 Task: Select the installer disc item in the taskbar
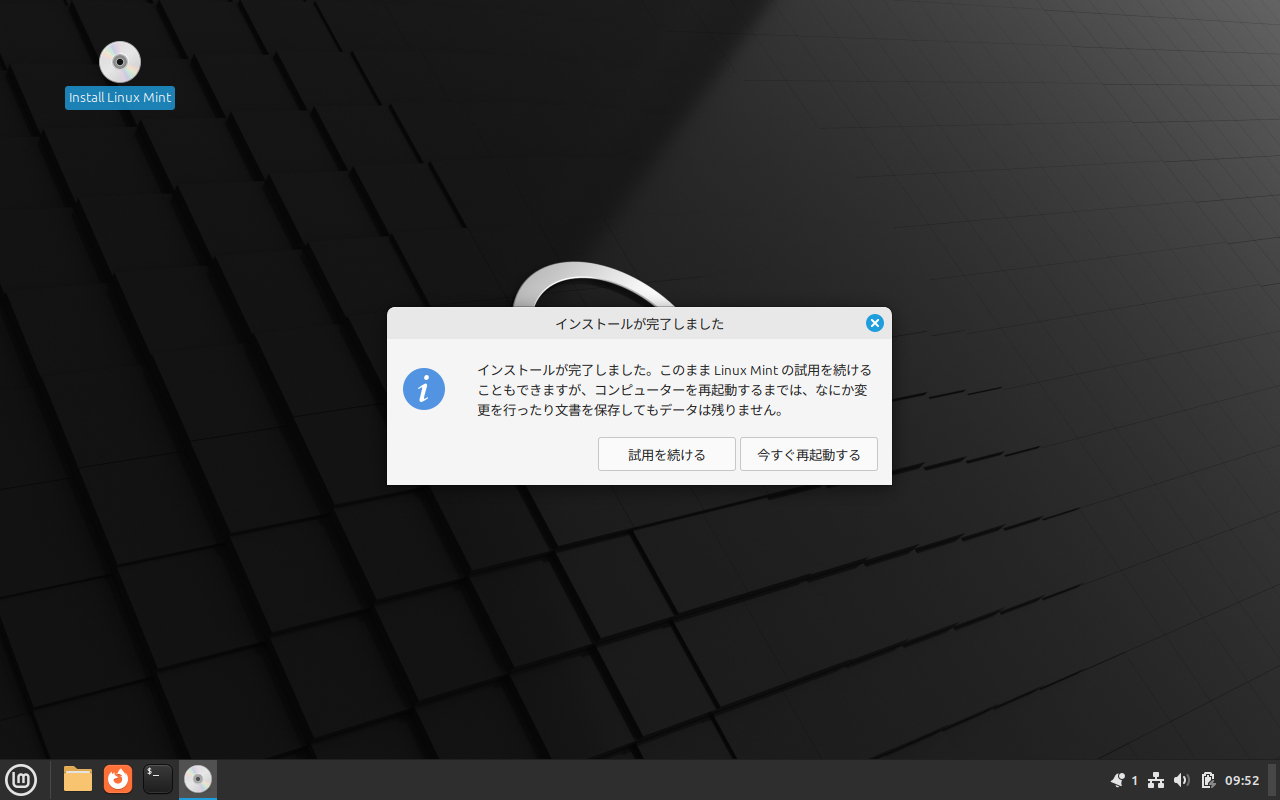(x=198, y=779)
